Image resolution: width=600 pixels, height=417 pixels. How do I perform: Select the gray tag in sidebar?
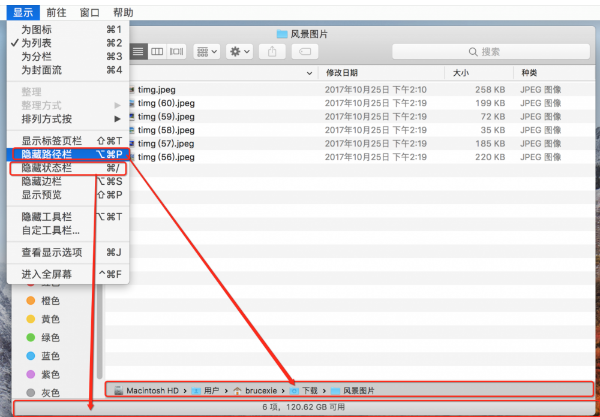(x=43, y=393)
